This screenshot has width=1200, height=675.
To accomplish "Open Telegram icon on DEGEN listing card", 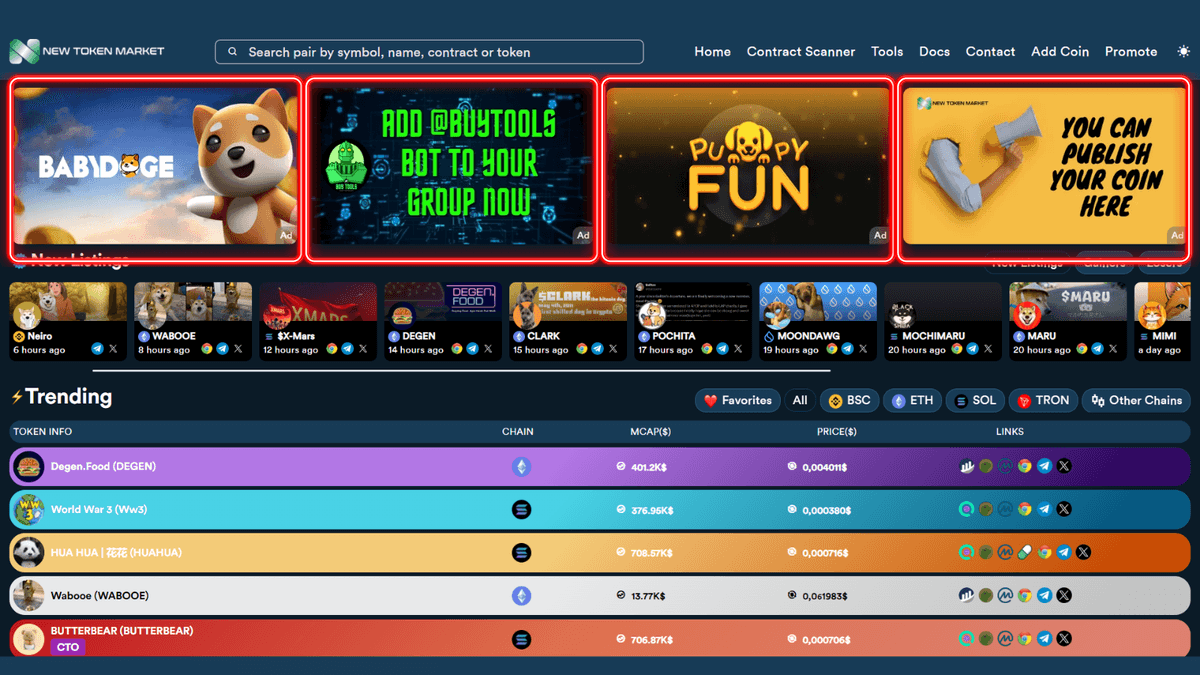I will point(472,349).
